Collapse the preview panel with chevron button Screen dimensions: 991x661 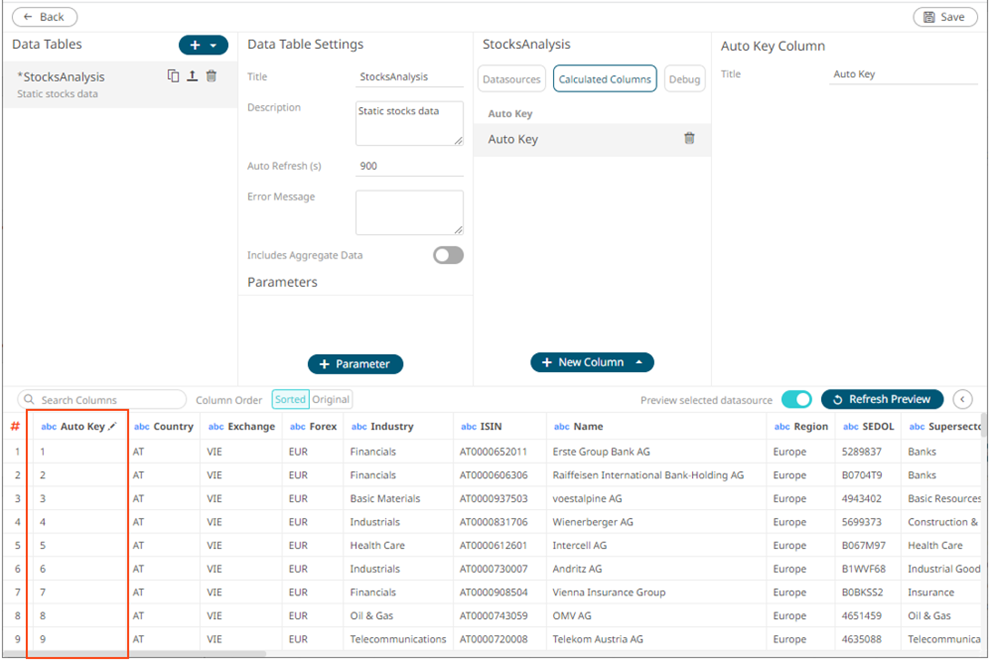pyautogui.click(x=963, y=399)
